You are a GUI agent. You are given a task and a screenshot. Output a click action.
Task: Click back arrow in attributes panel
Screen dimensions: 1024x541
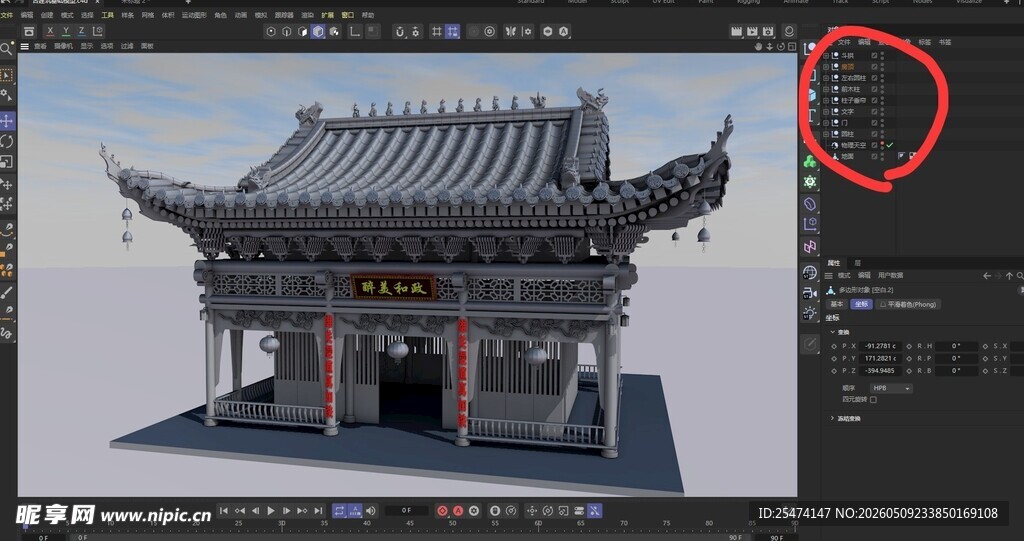987,276
